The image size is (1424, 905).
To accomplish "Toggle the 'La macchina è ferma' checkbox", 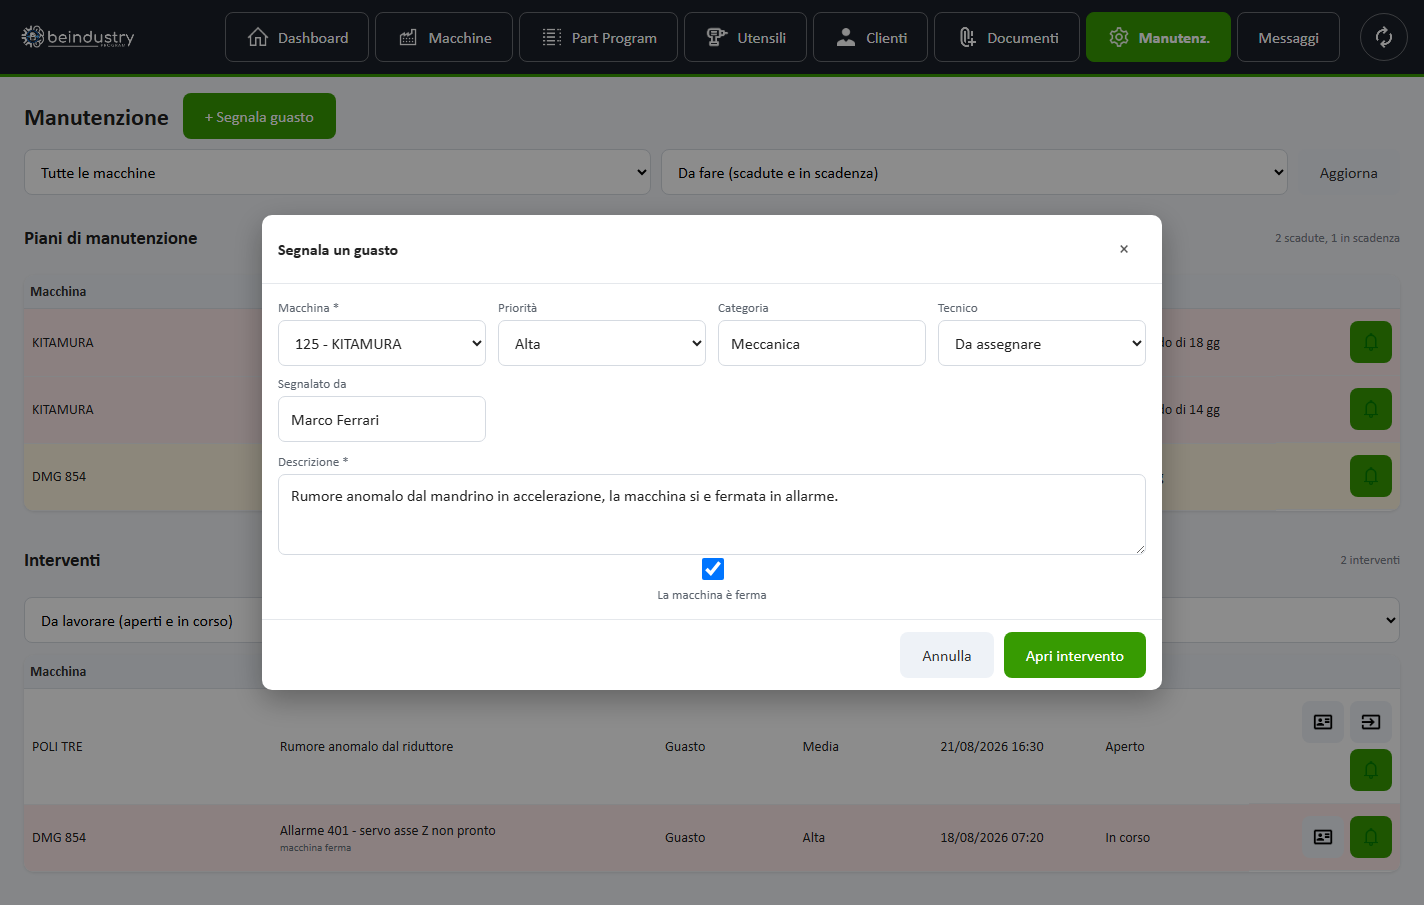I will (713, 569).
